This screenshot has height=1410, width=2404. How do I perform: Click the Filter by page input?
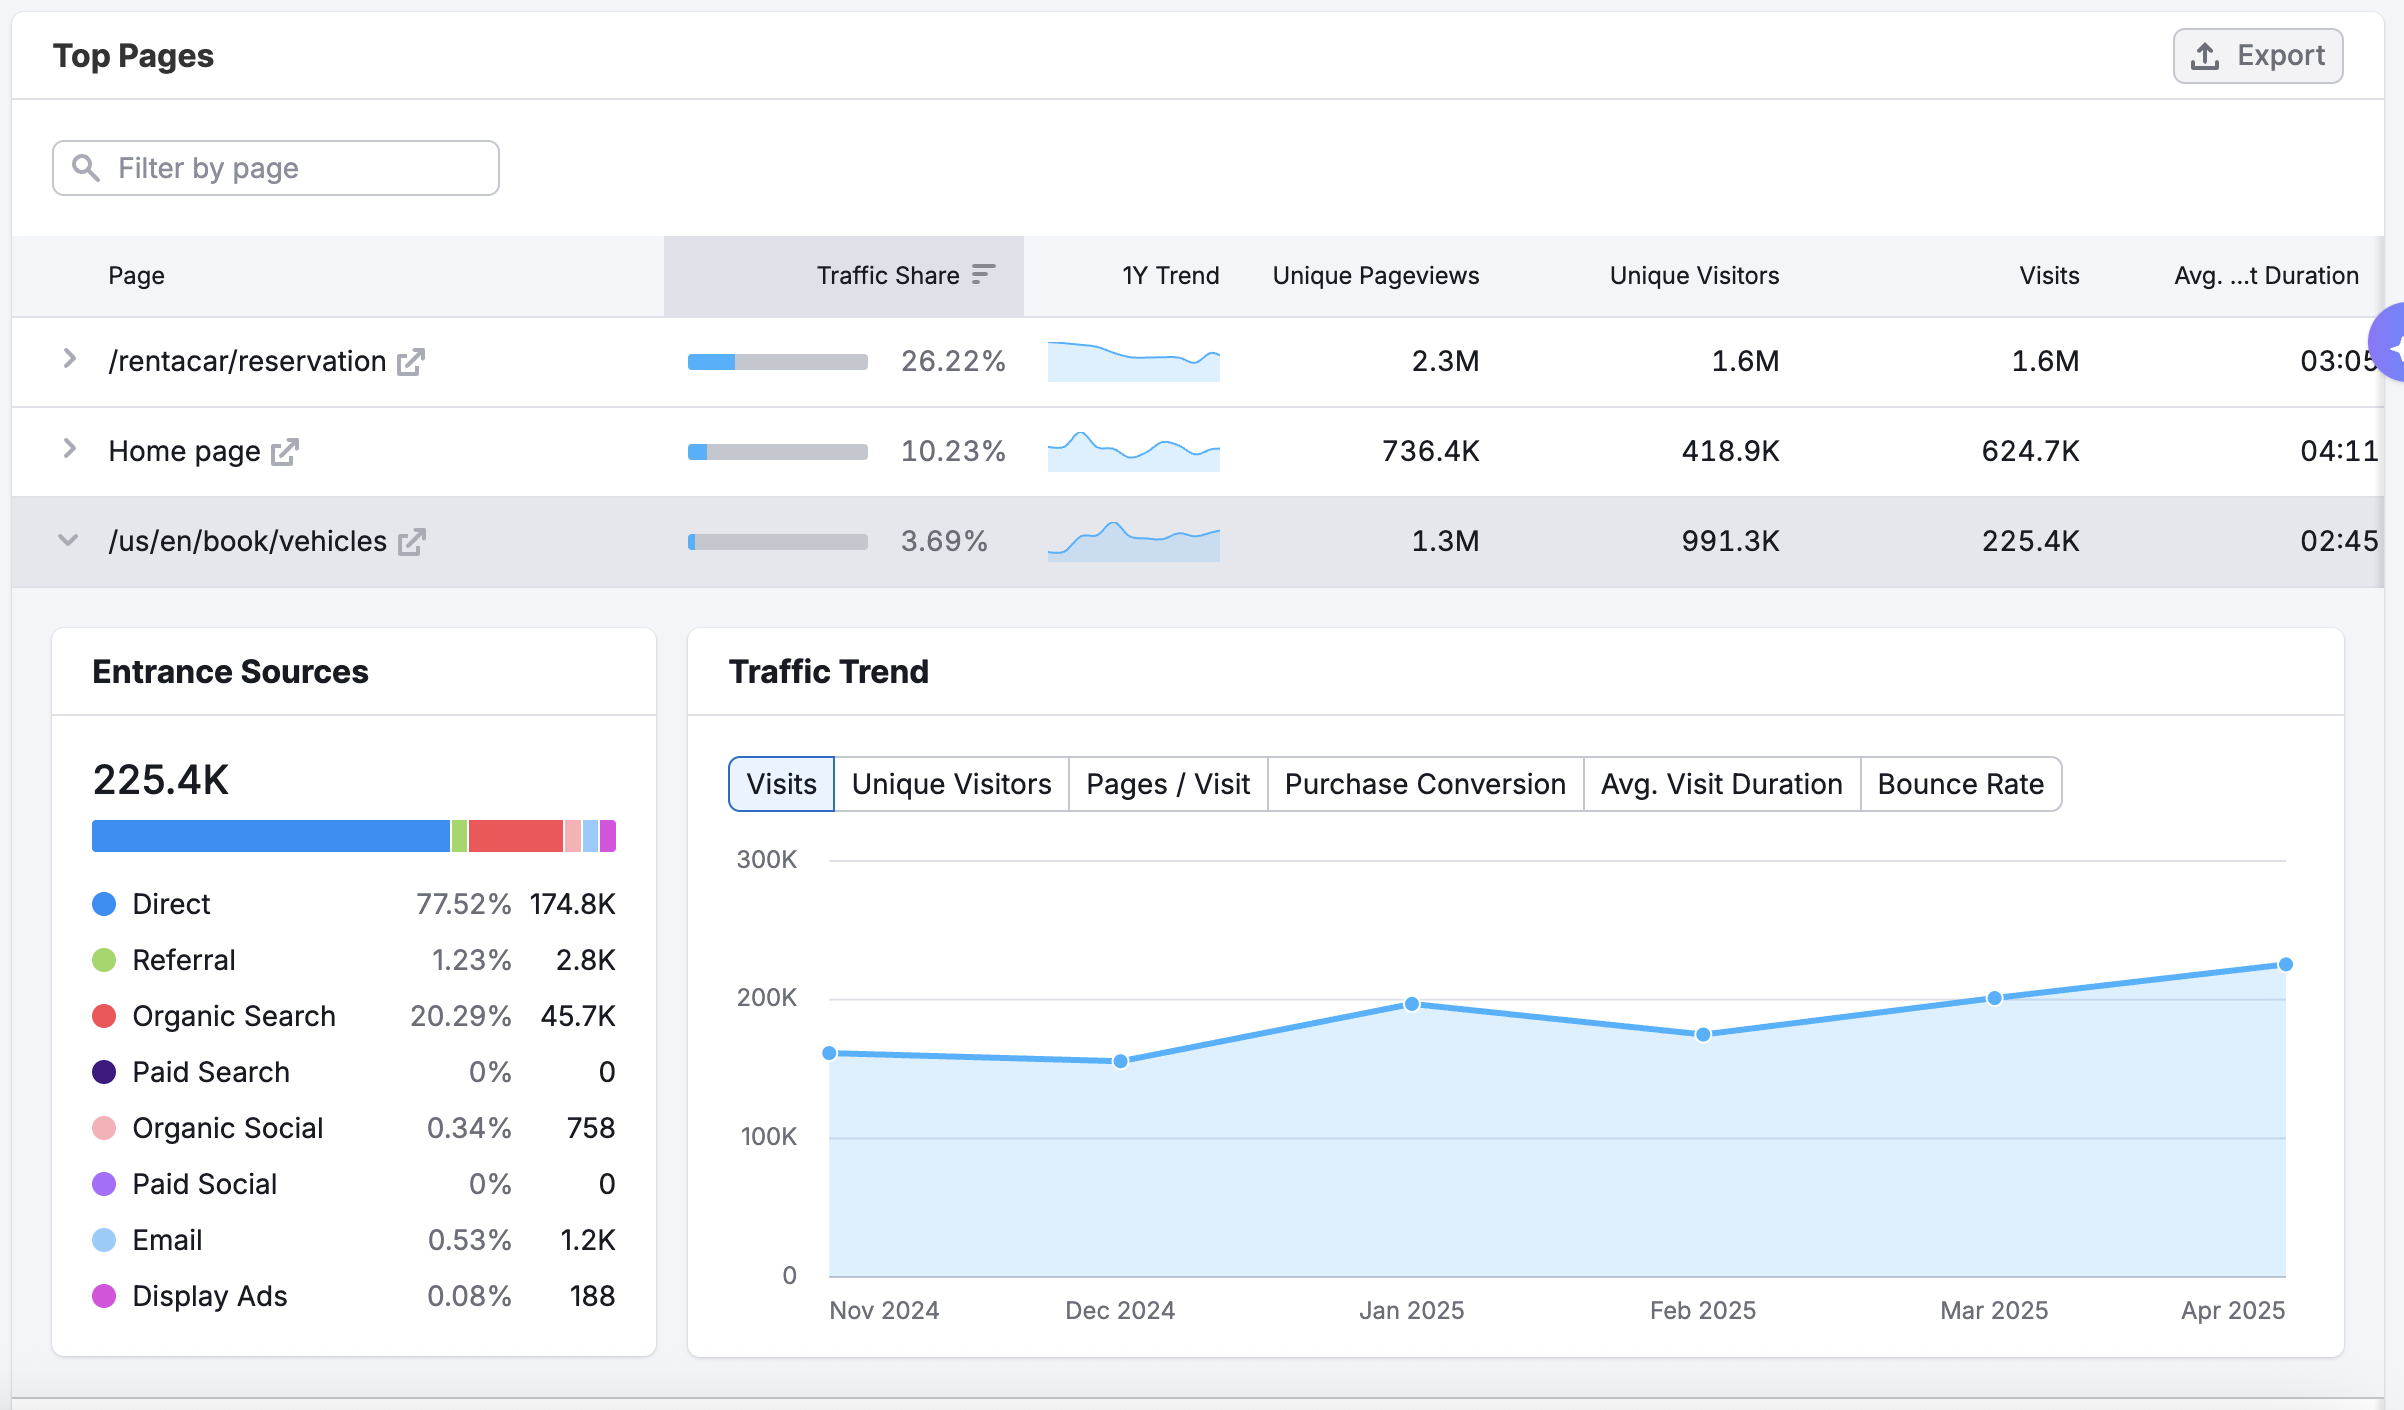300,168
